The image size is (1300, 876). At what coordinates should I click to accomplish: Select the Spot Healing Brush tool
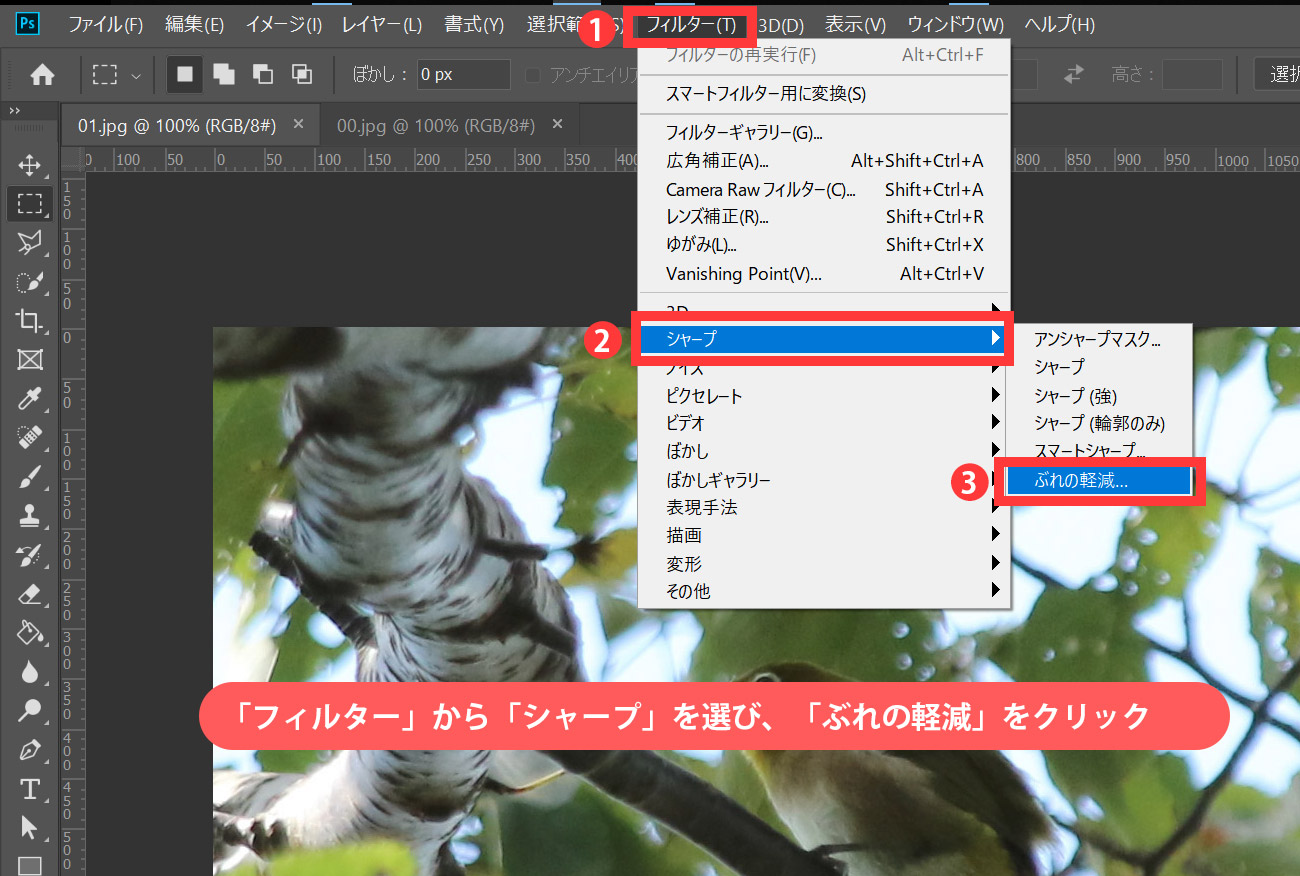(x=29, y=437)
